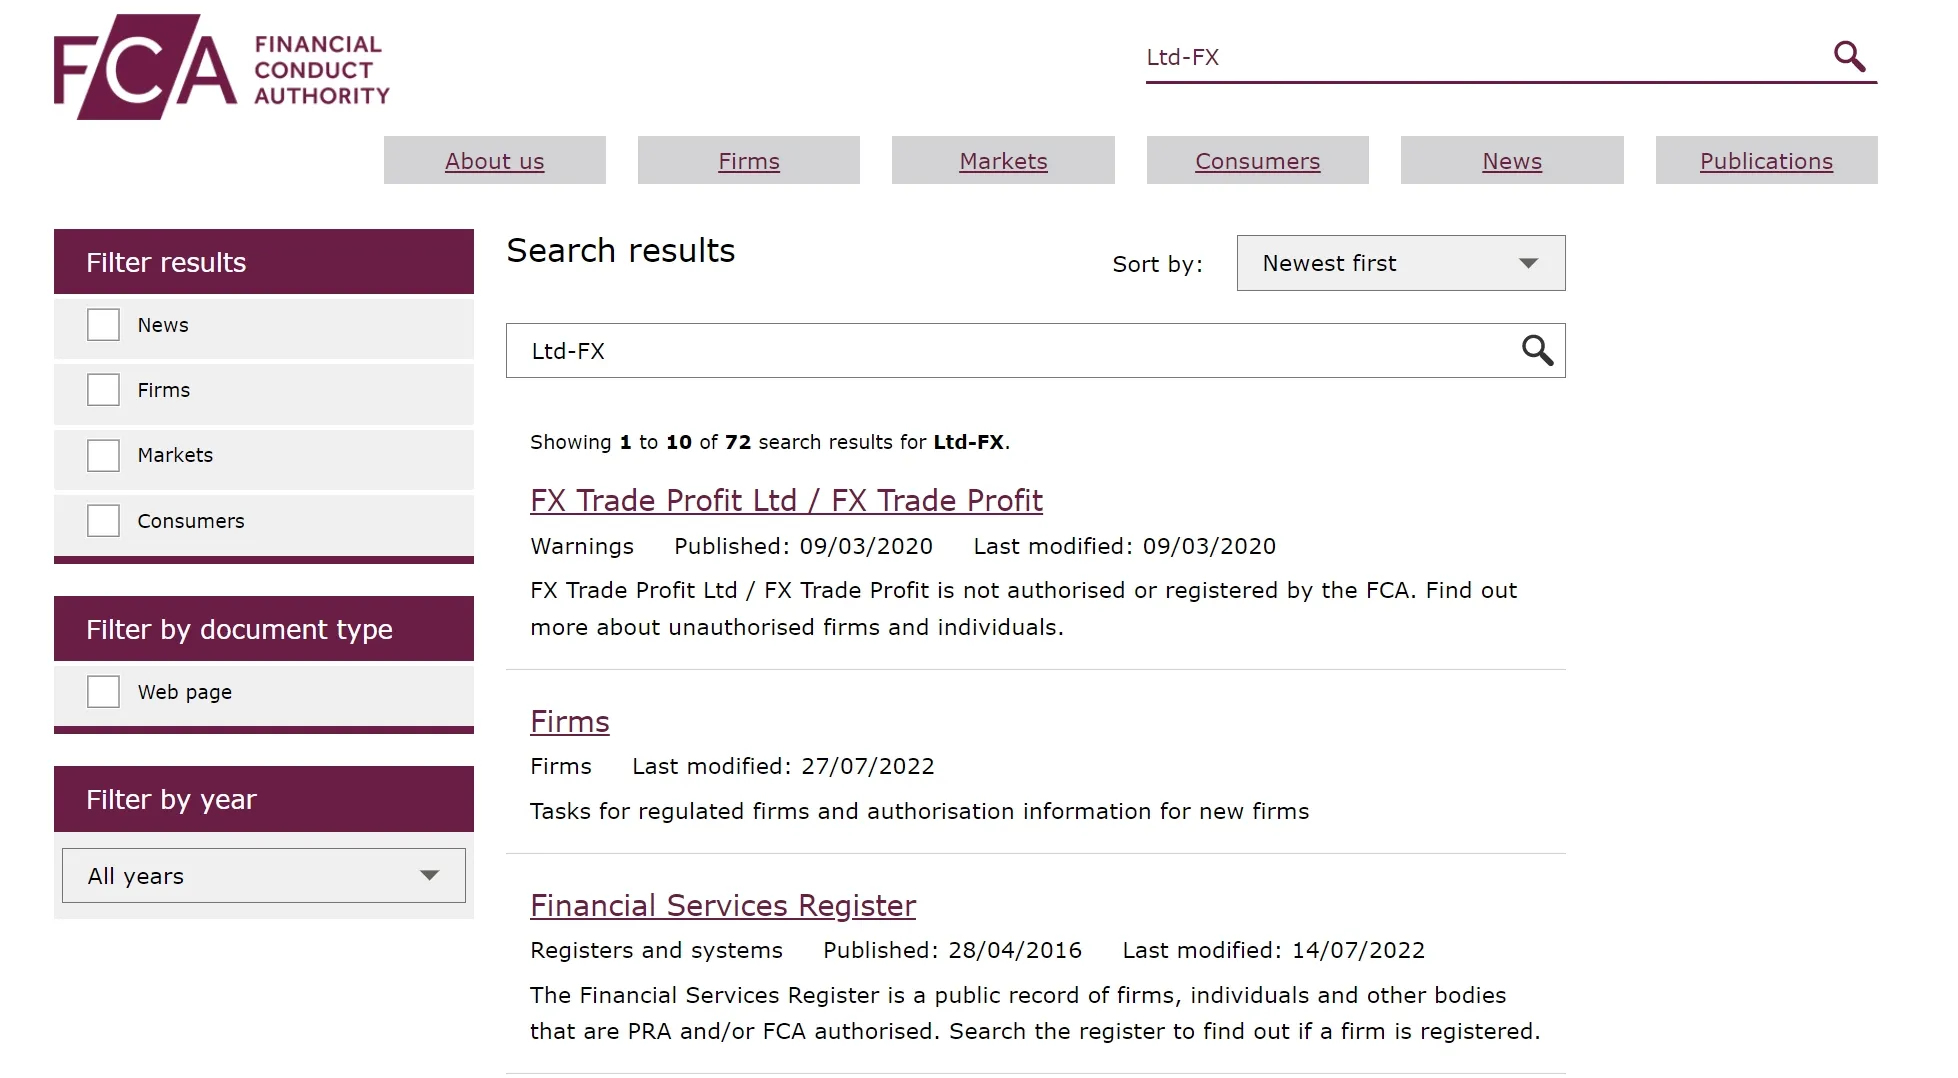Screen dimensions: 1958x1078
Task: Click the Firms filter label in the sidebar
Action: point(164,390)
